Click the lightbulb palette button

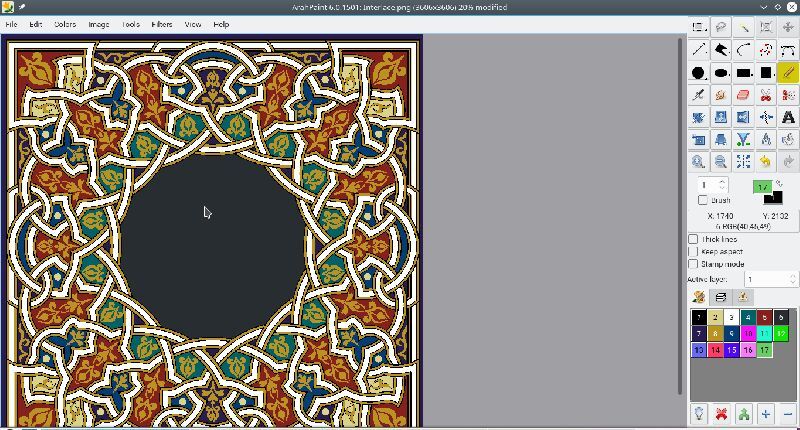click(x=698, y=414)
